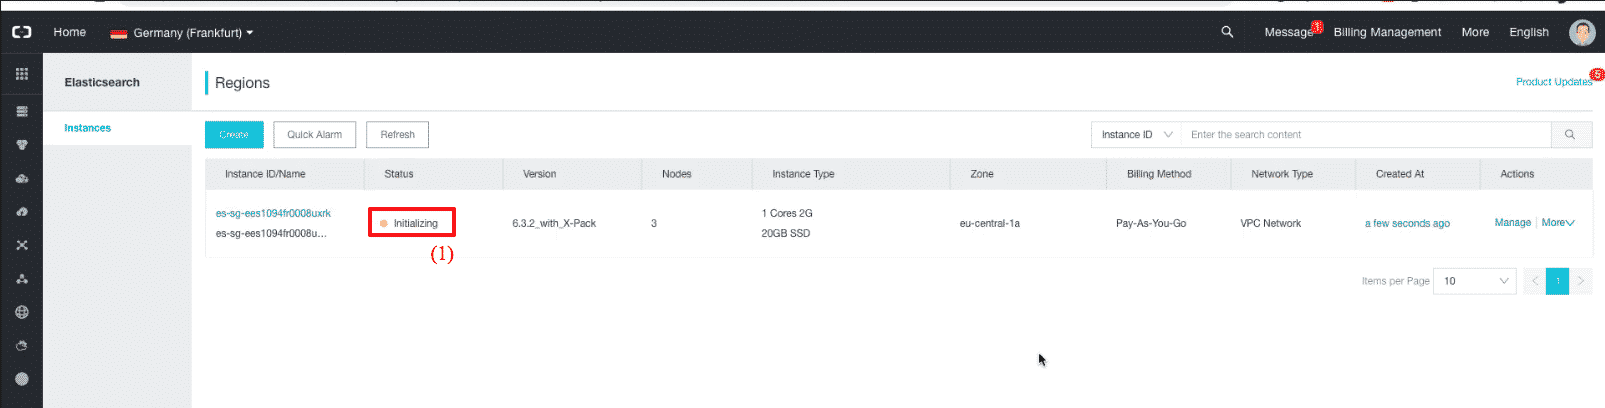The height and width of the screenshot is (408, 1605).
Task: Open Message notifications
Action: tap(1290, 32)
